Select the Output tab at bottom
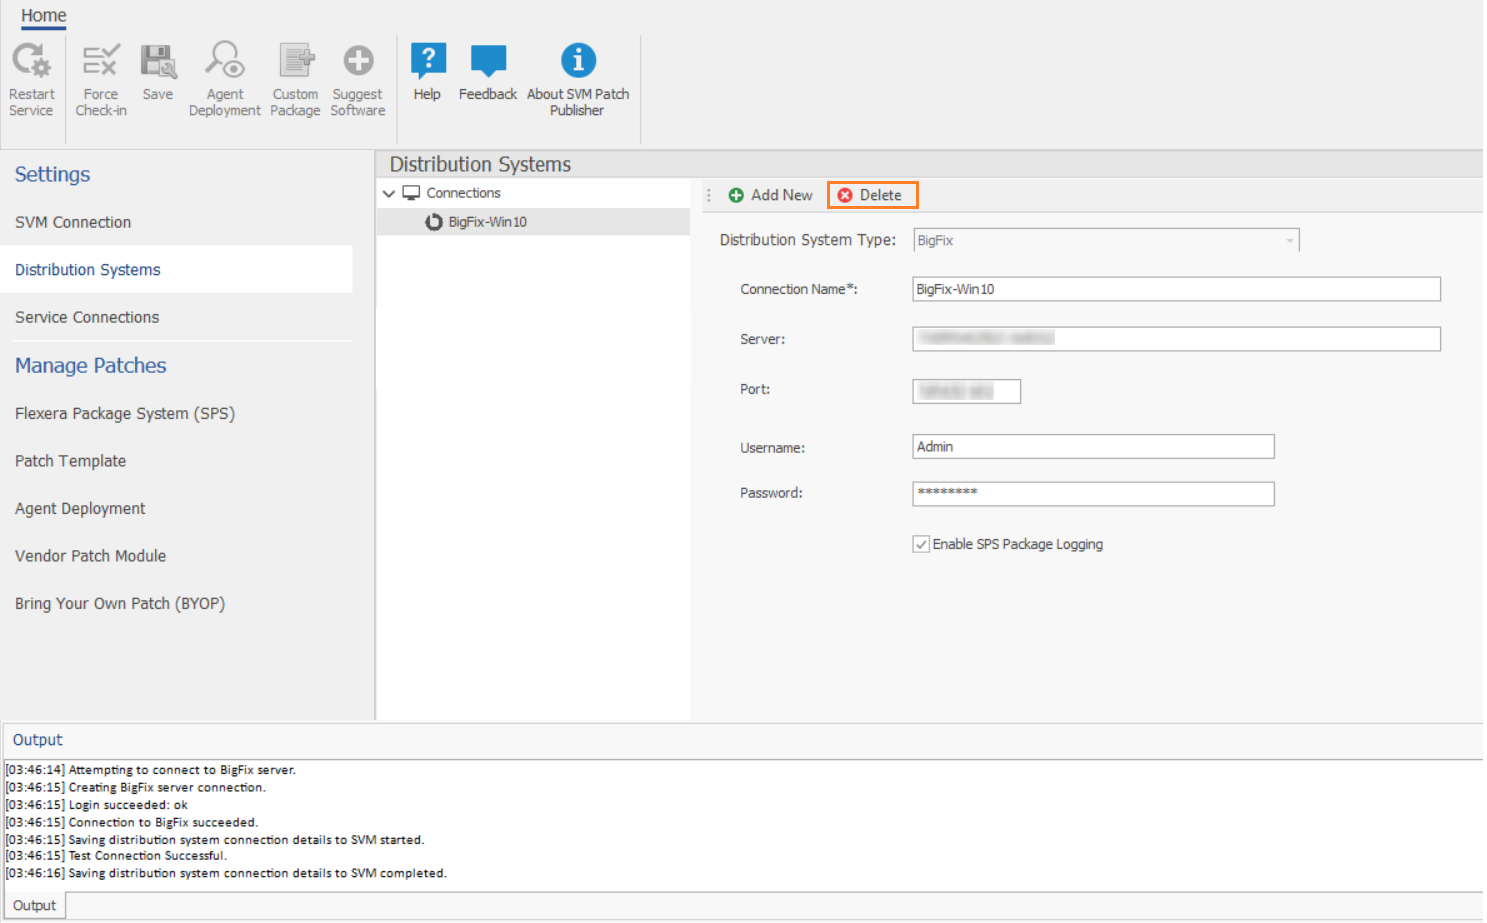The width and height of the screenshot is (1487, 923). tap(35, 905)
